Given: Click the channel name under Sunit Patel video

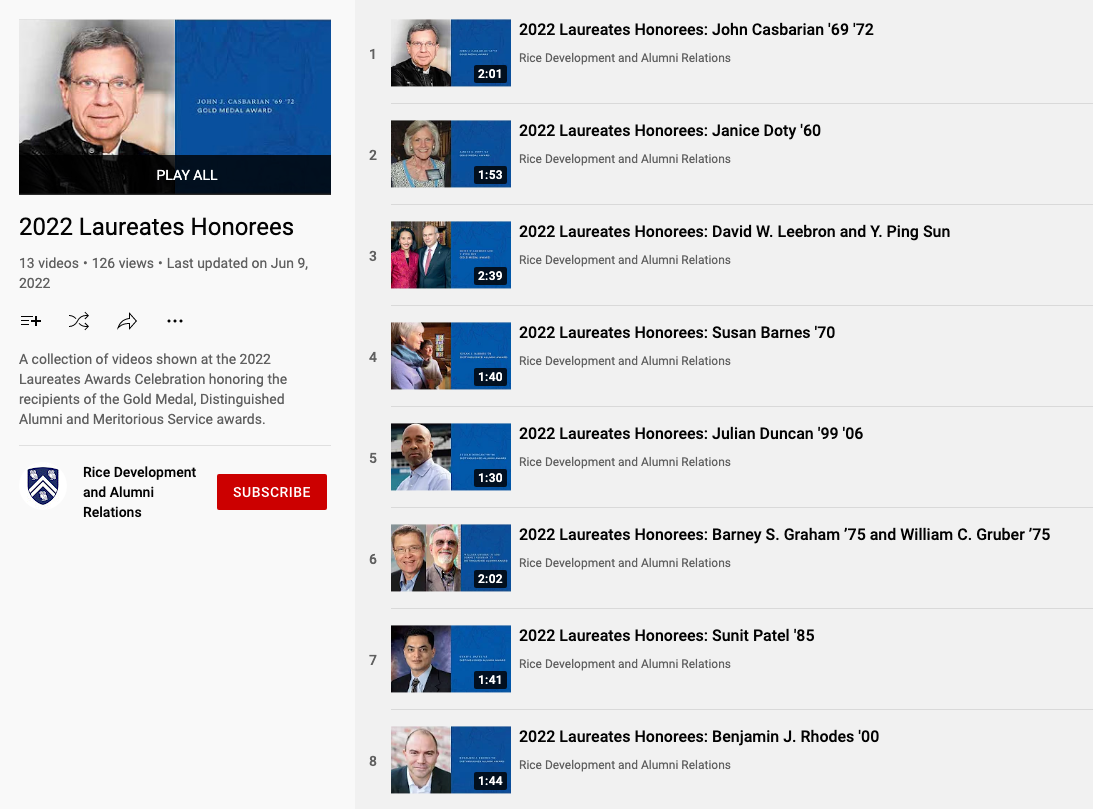Looking at the screenshot, I should click(625, 664).
